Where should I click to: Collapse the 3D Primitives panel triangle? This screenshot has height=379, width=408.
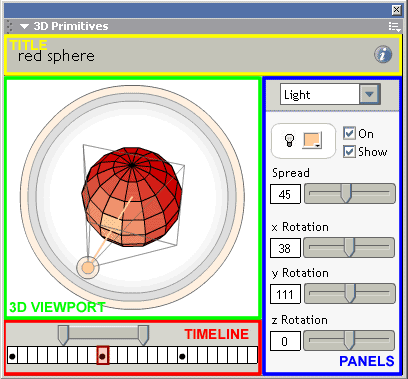24,27
